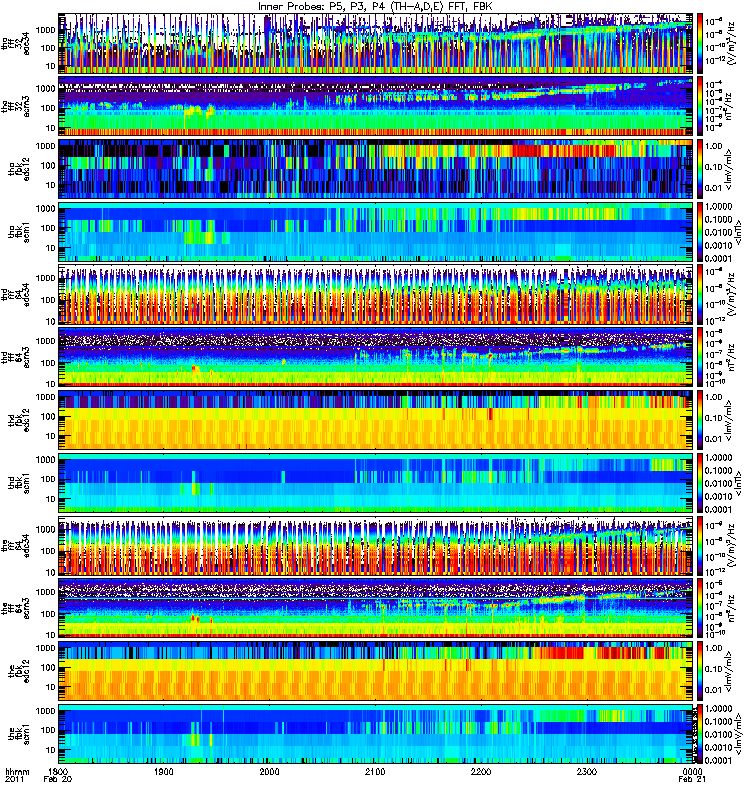
Task: Click the color bar of thd fbk edc12 panel
Action: [701, 419]
